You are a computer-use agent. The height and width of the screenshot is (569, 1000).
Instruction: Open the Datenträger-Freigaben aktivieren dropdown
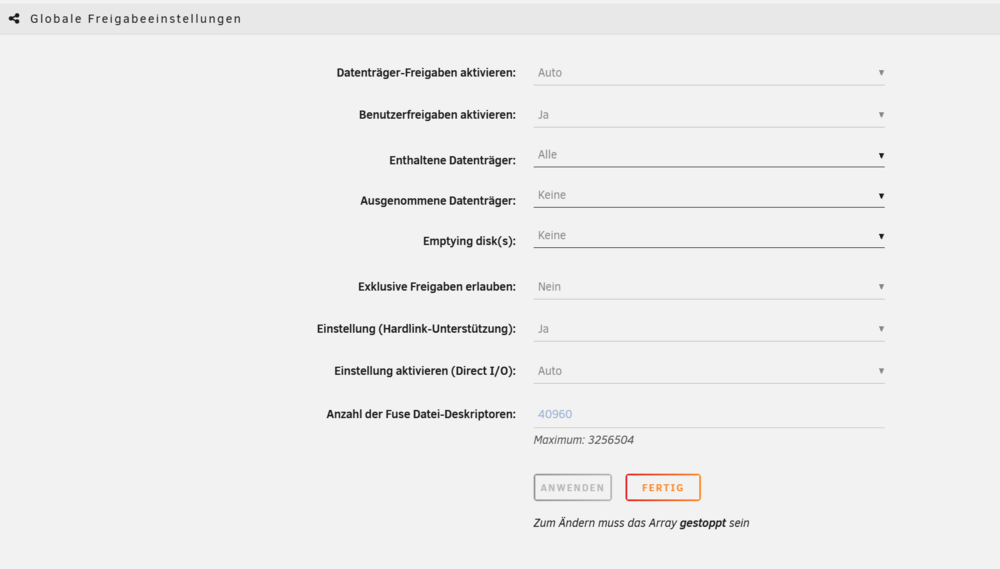(709, 73)
